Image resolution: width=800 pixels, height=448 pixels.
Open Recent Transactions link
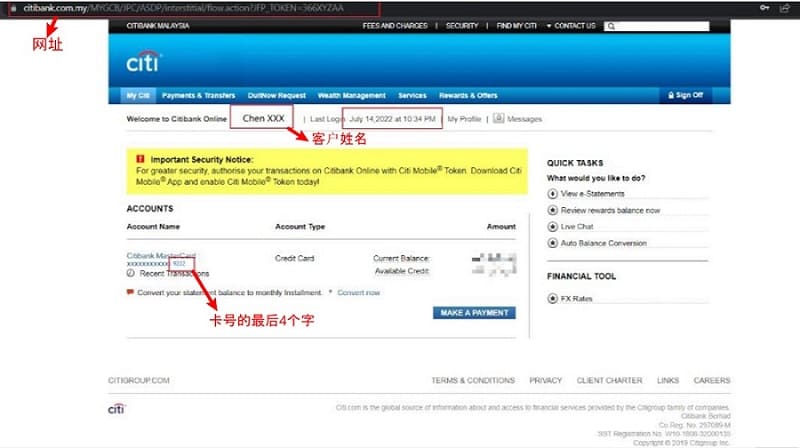point(174,273)
